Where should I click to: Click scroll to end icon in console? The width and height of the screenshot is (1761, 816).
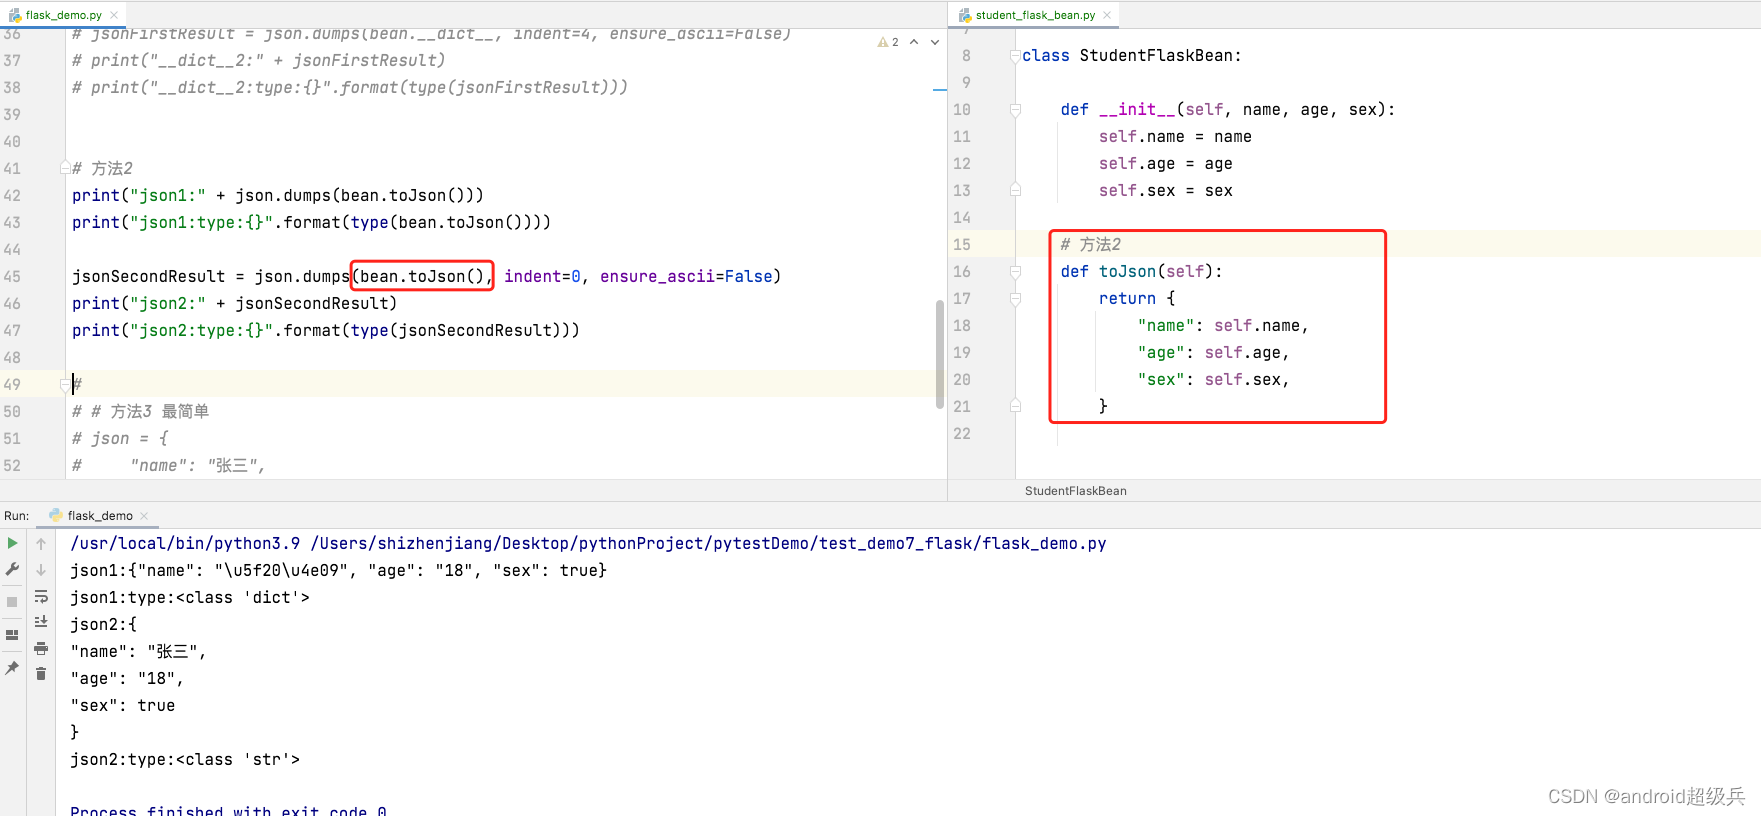(x=41, y=622)
